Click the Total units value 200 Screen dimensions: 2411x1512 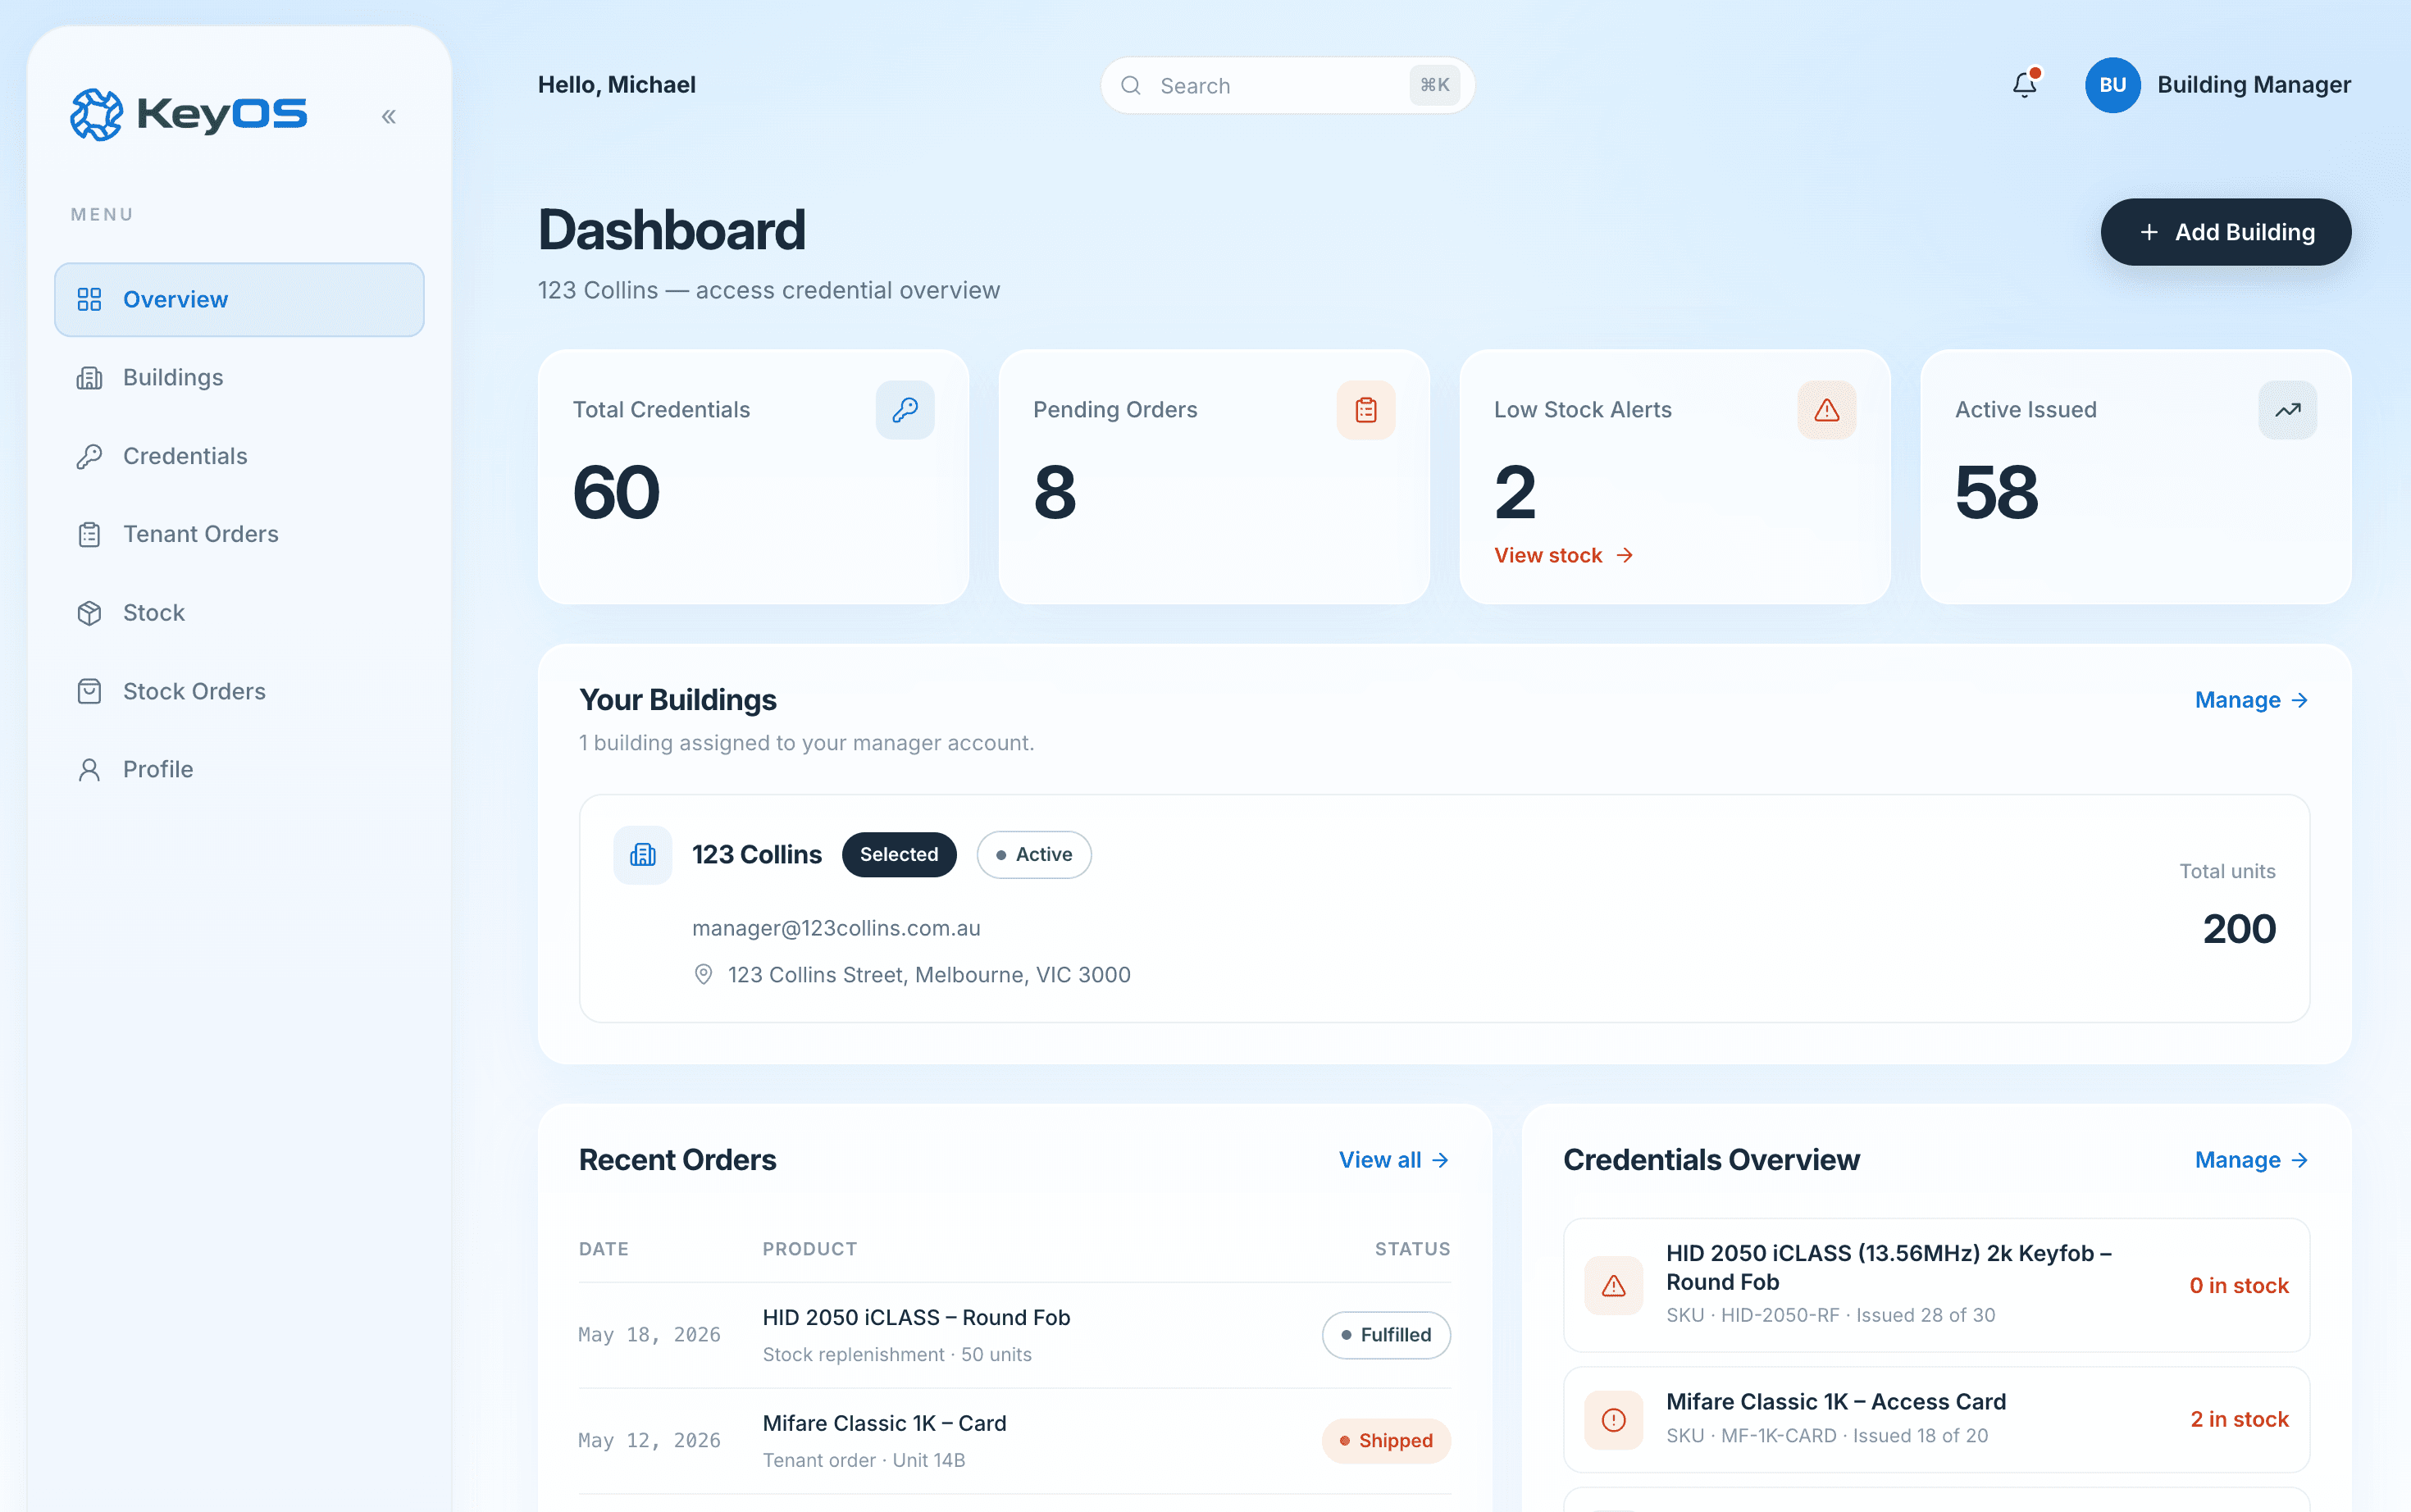pos(2239,929)
